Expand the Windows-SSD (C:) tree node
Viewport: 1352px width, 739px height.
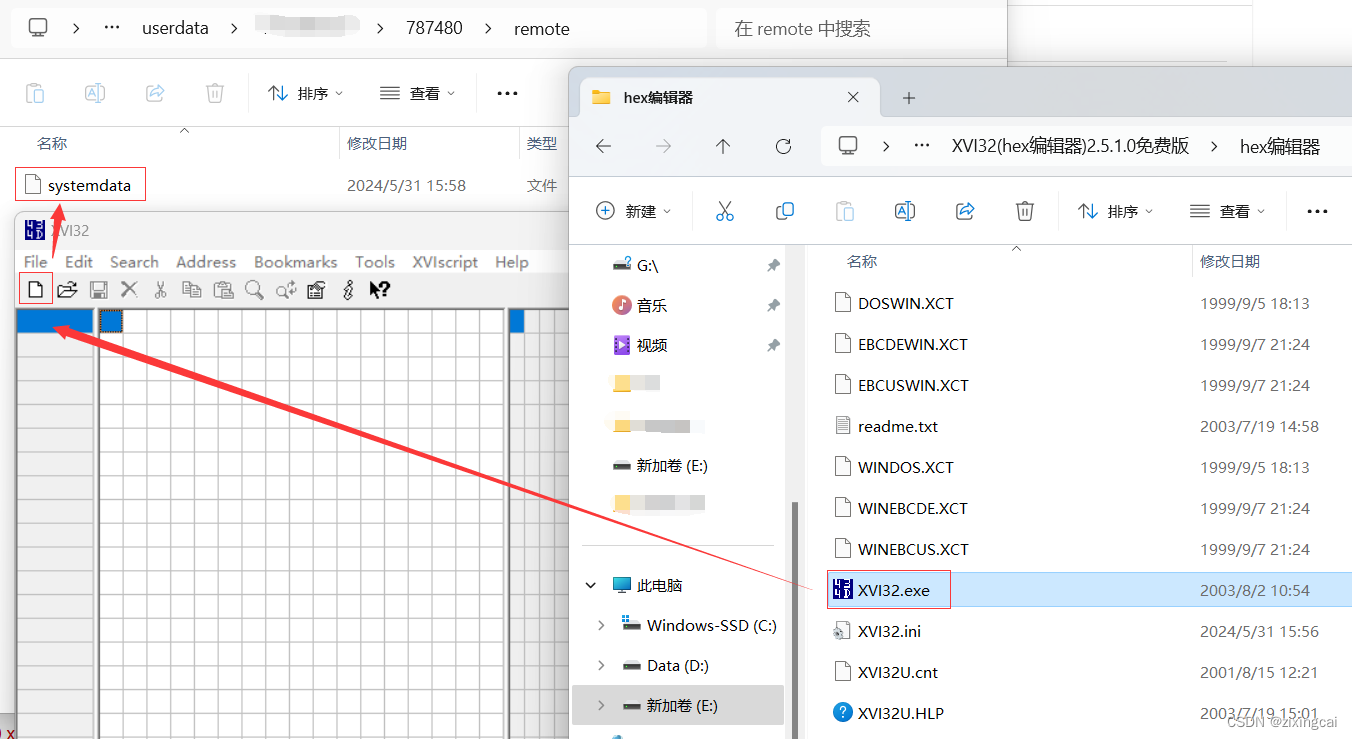pos(601,625)
